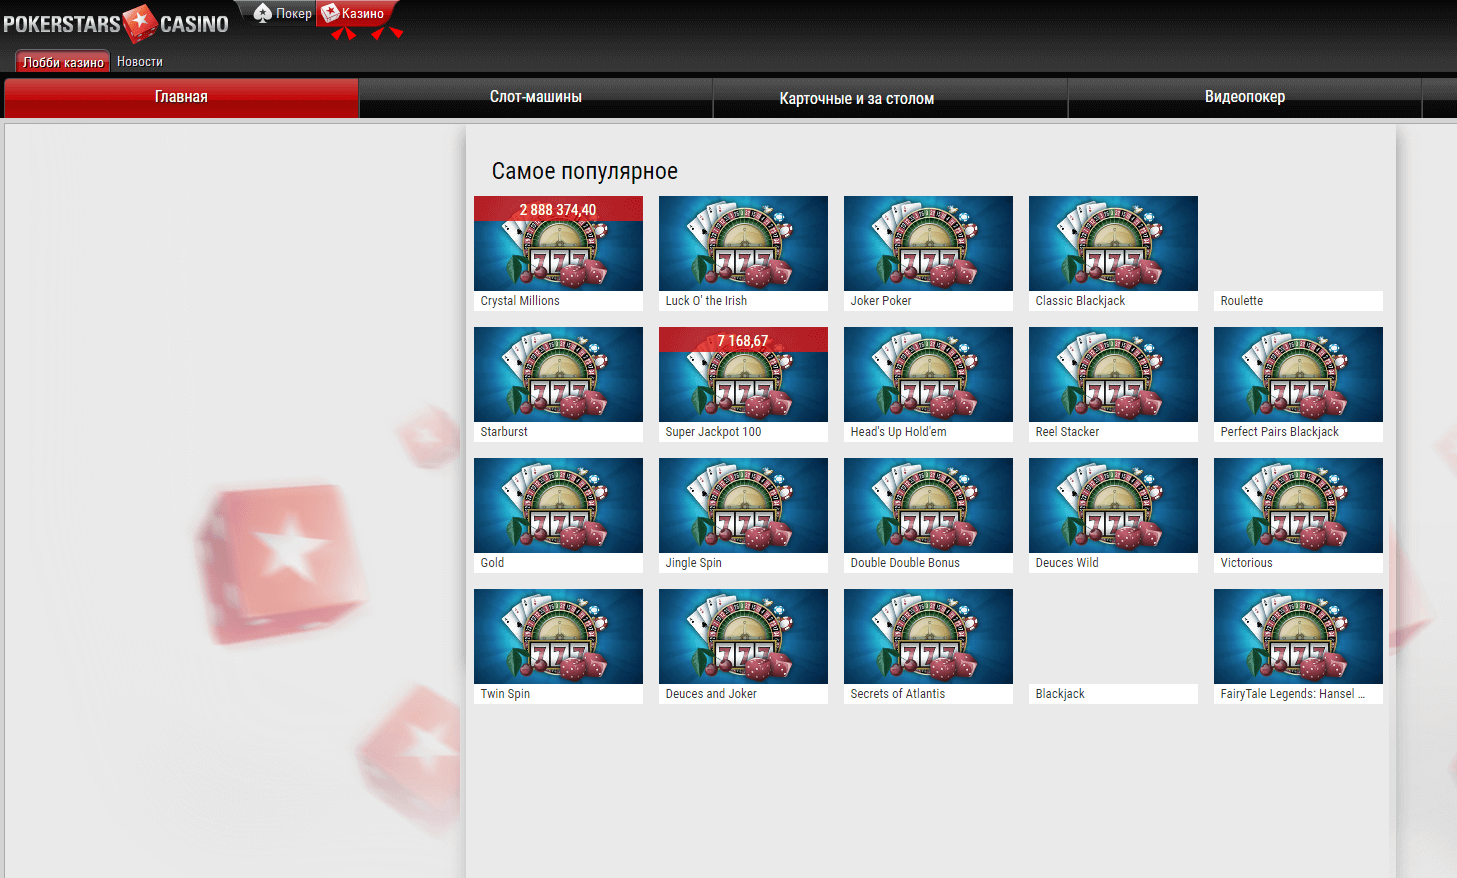Select the Казино product tab
1457x878 pixels.
354,13
